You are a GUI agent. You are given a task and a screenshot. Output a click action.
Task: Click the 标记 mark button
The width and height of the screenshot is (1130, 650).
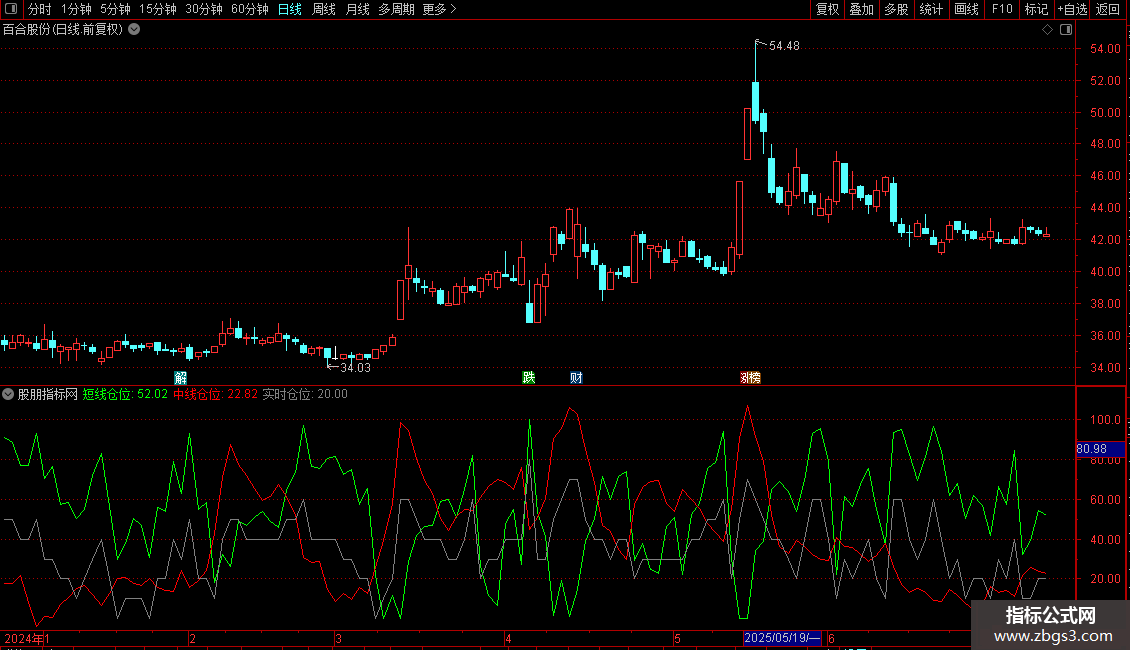pos(1036,9)
